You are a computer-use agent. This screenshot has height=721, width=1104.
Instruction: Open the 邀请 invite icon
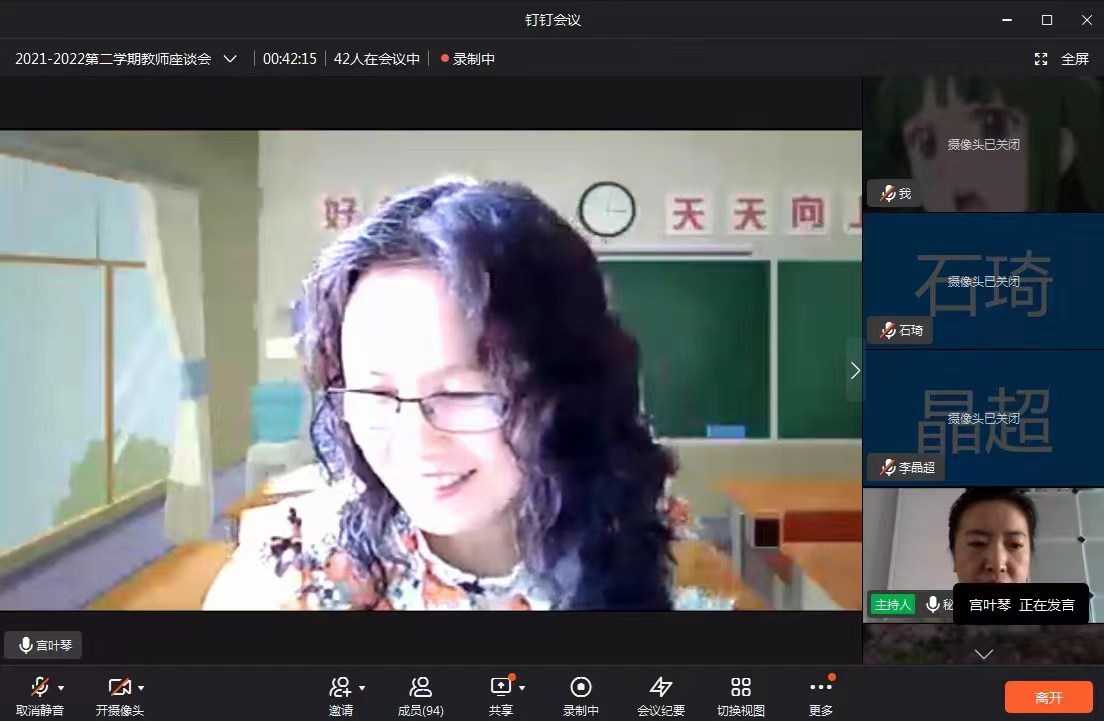(340, 687)
